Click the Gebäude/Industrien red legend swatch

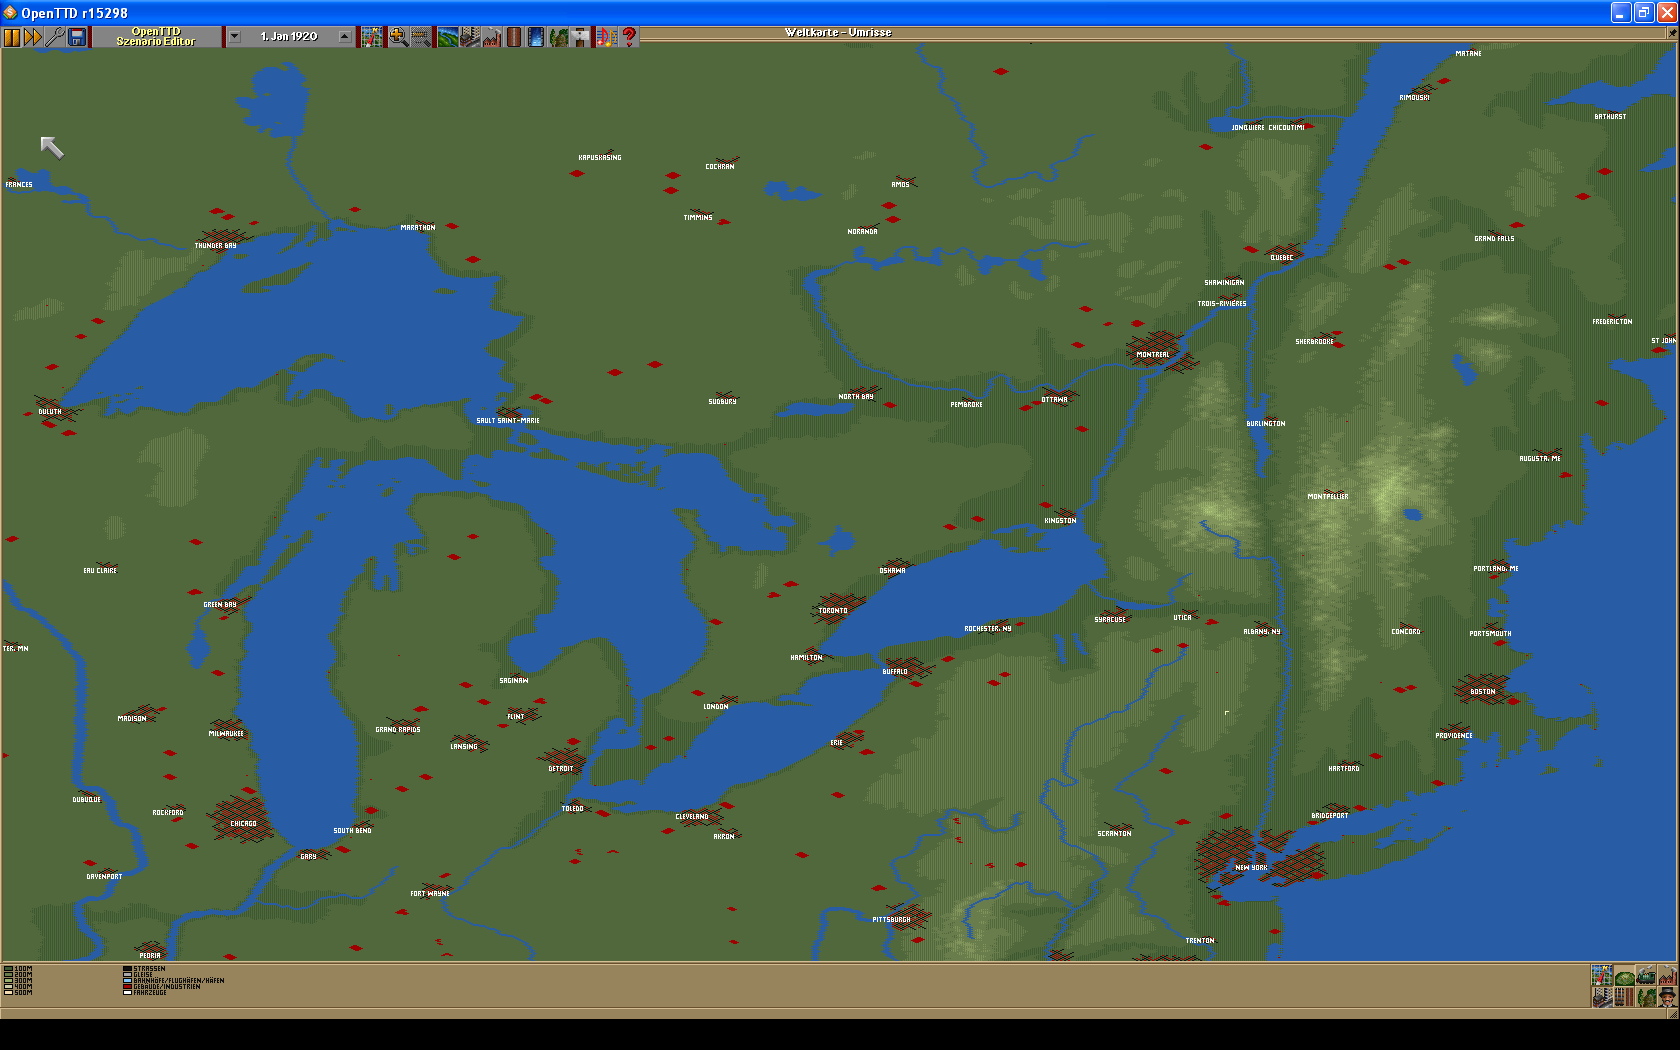pyautogui.click(x=127, y=986)
